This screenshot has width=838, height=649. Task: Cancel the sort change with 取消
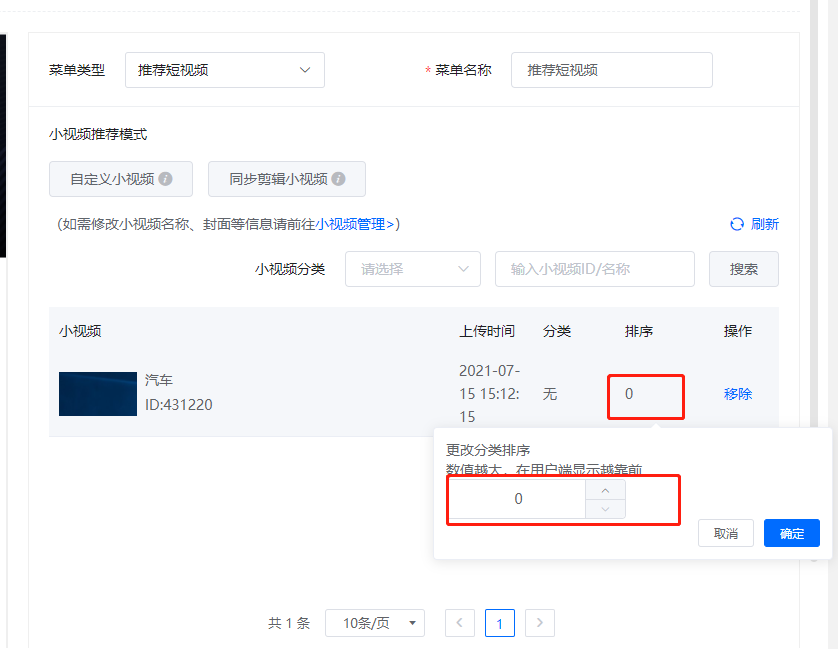(x=726, y=533)
